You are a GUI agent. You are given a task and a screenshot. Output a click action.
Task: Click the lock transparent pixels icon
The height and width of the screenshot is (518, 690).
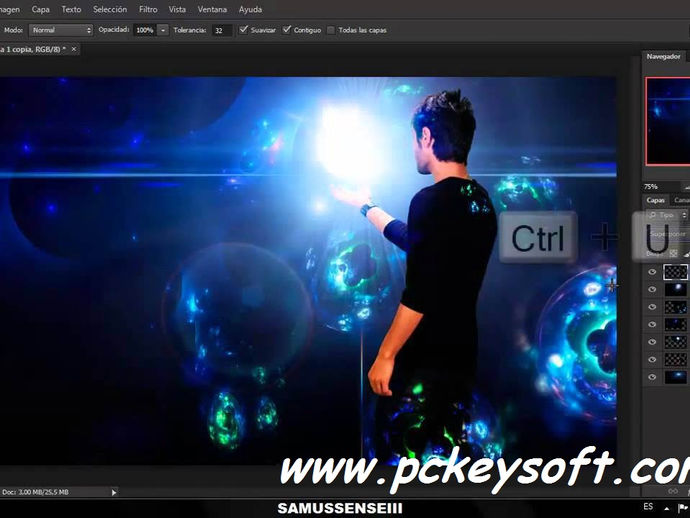(673, 253)
